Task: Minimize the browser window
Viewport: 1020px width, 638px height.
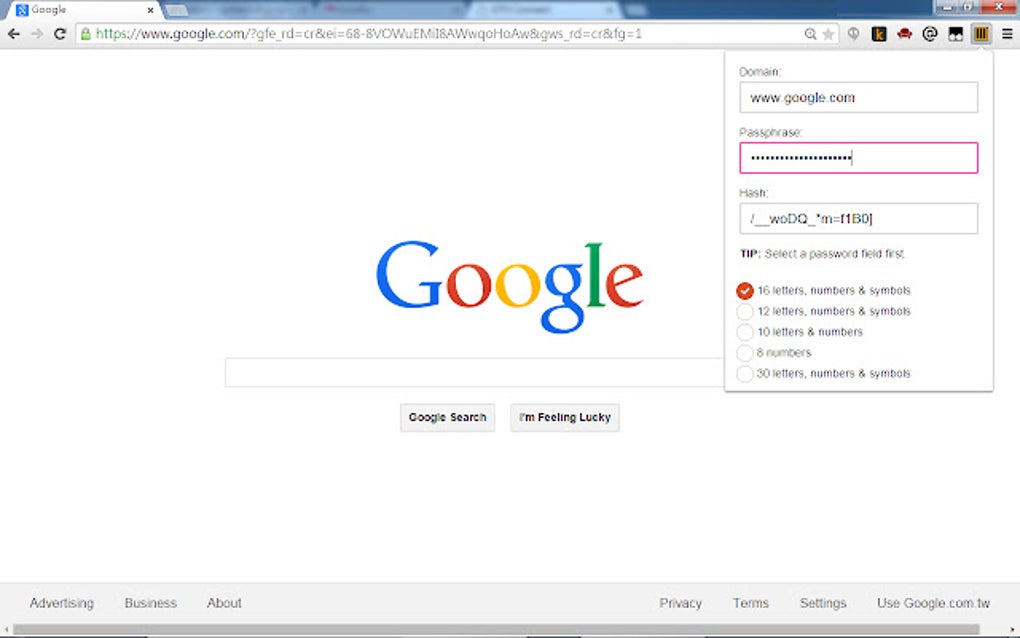Action: point(947,7)
